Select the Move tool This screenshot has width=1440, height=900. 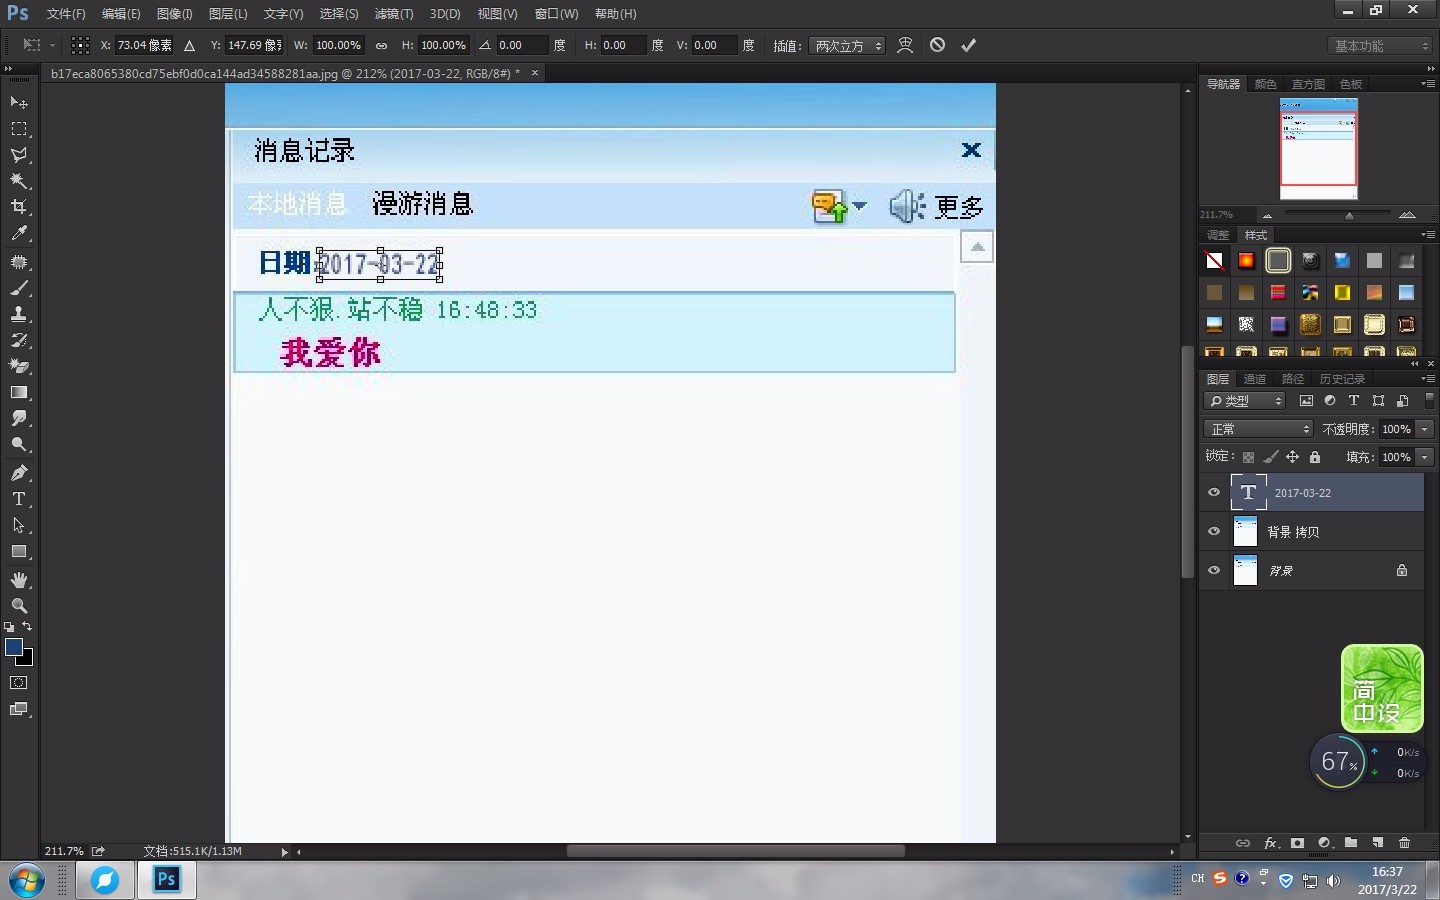pos(19,102)
